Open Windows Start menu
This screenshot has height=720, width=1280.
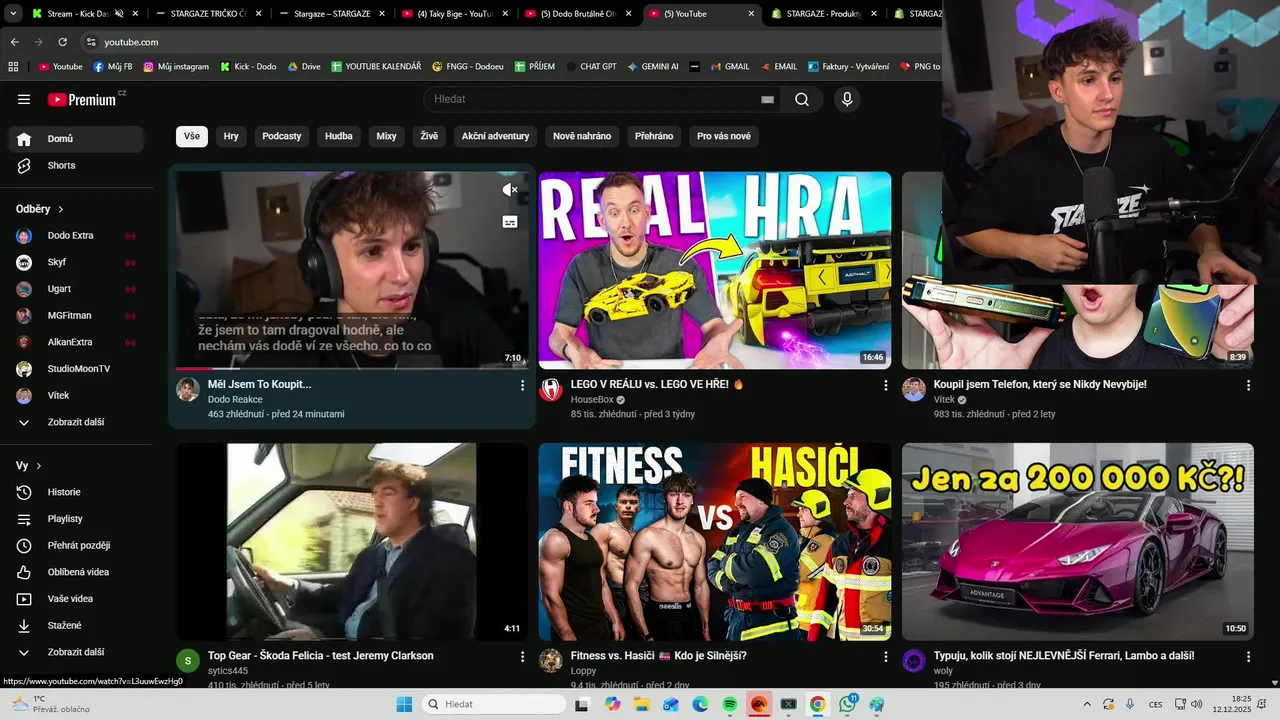[x=404, y=704]
